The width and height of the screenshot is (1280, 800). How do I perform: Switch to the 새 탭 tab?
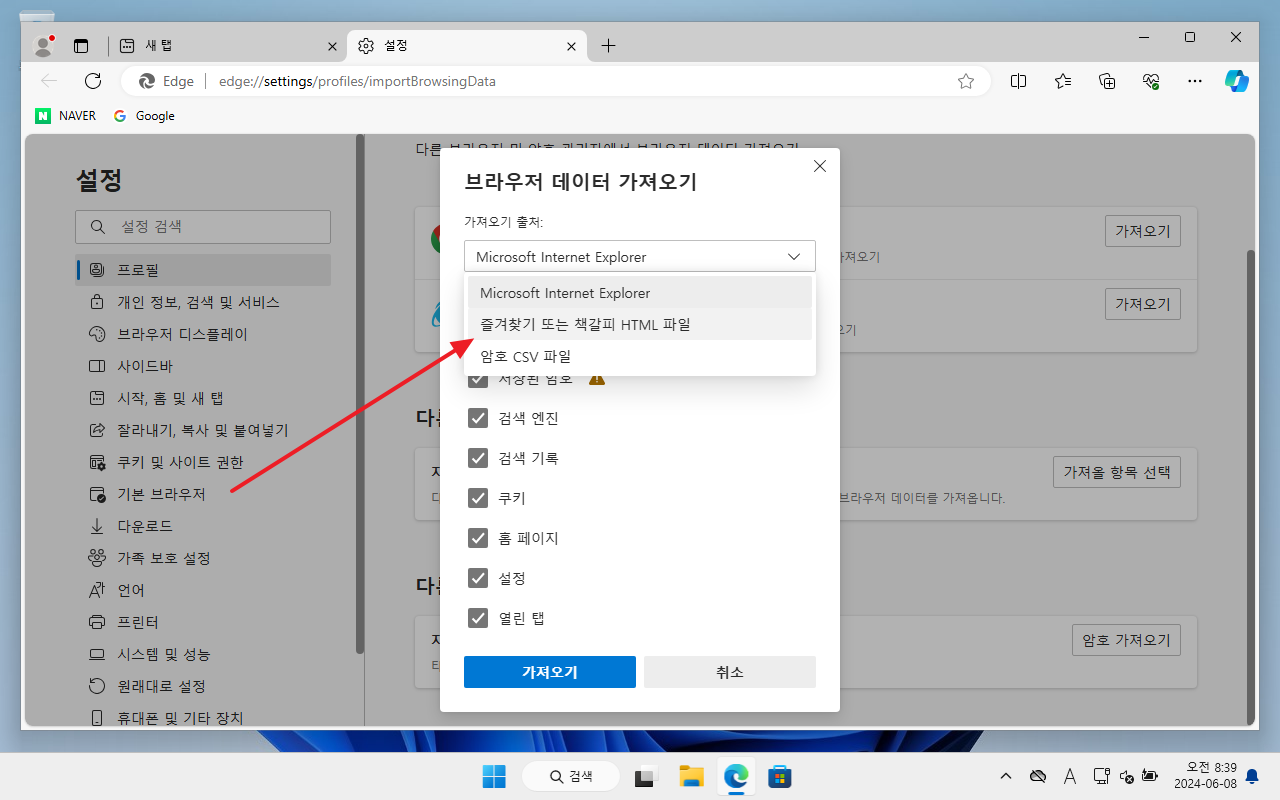pyautogui.click(x=227, y=46)
